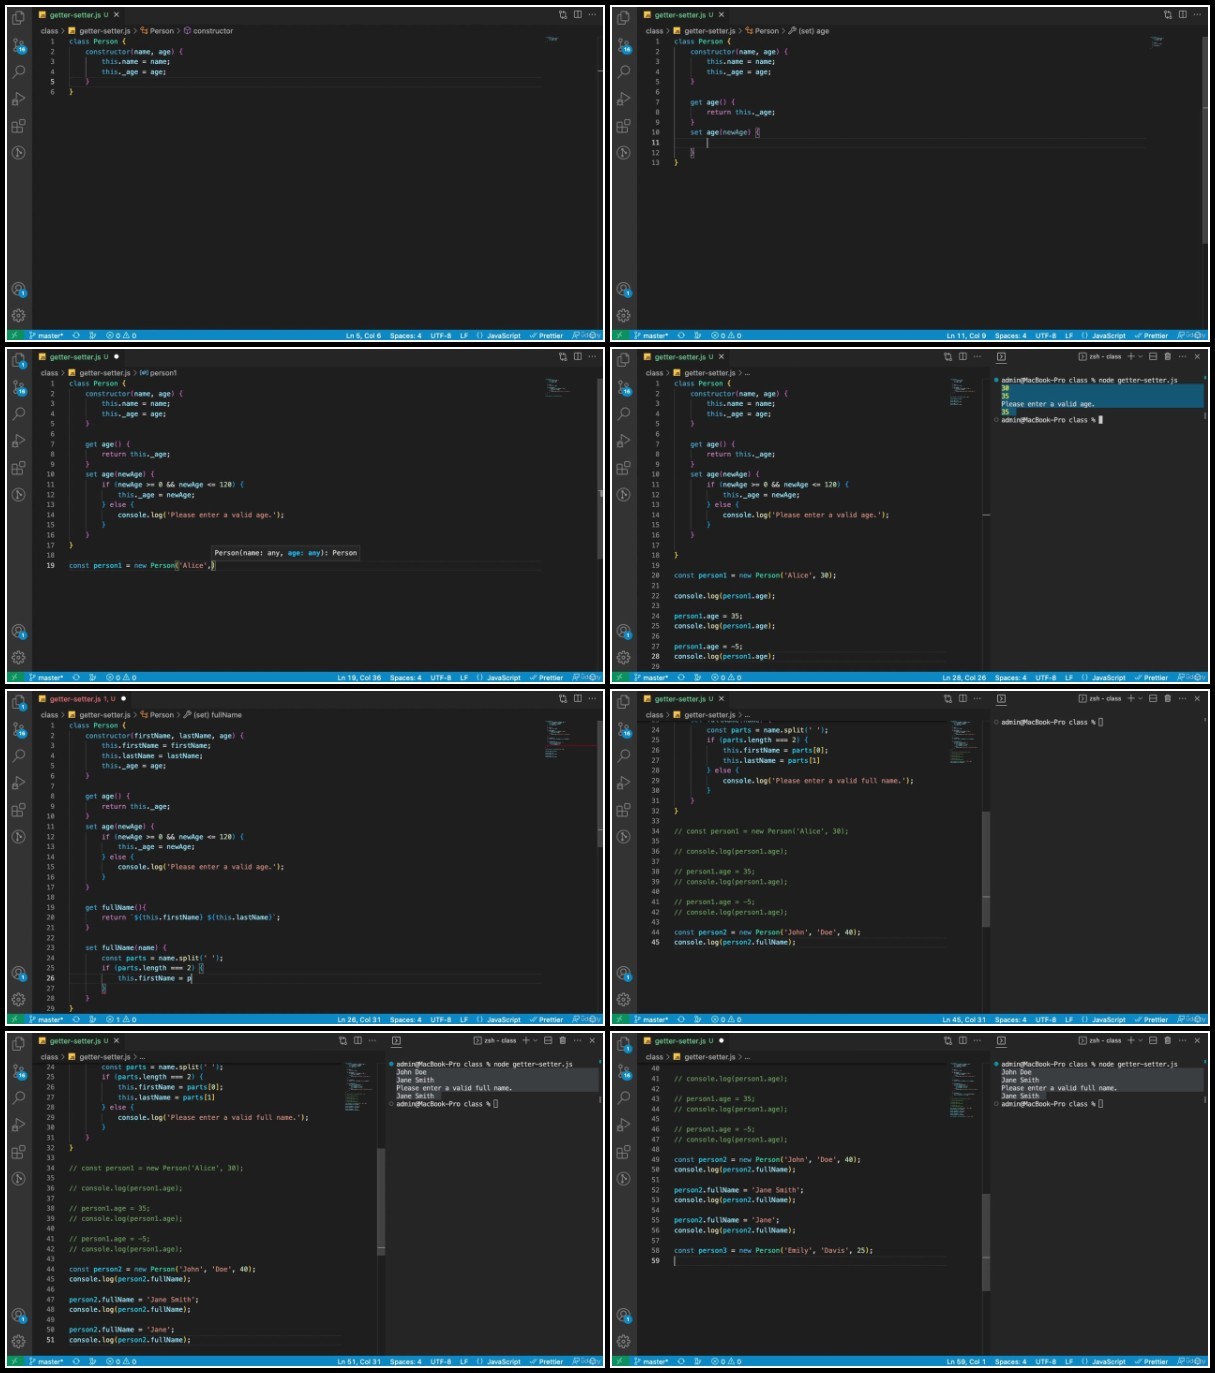The width and height of the screenshot is (1215, 1373).
Task: Click 'Ln 59, Col 1' status entry
Action: (x=966, y=1362)
